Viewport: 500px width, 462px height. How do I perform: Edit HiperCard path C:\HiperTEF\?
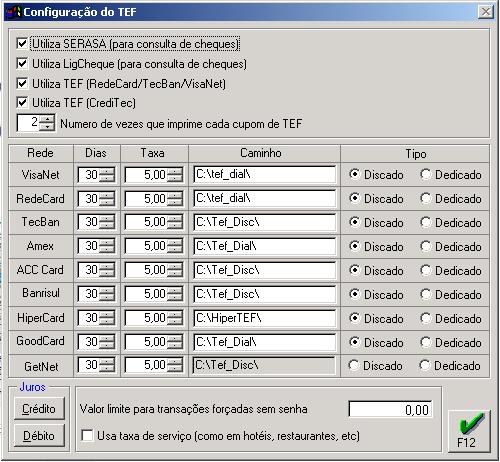[264, 318]
